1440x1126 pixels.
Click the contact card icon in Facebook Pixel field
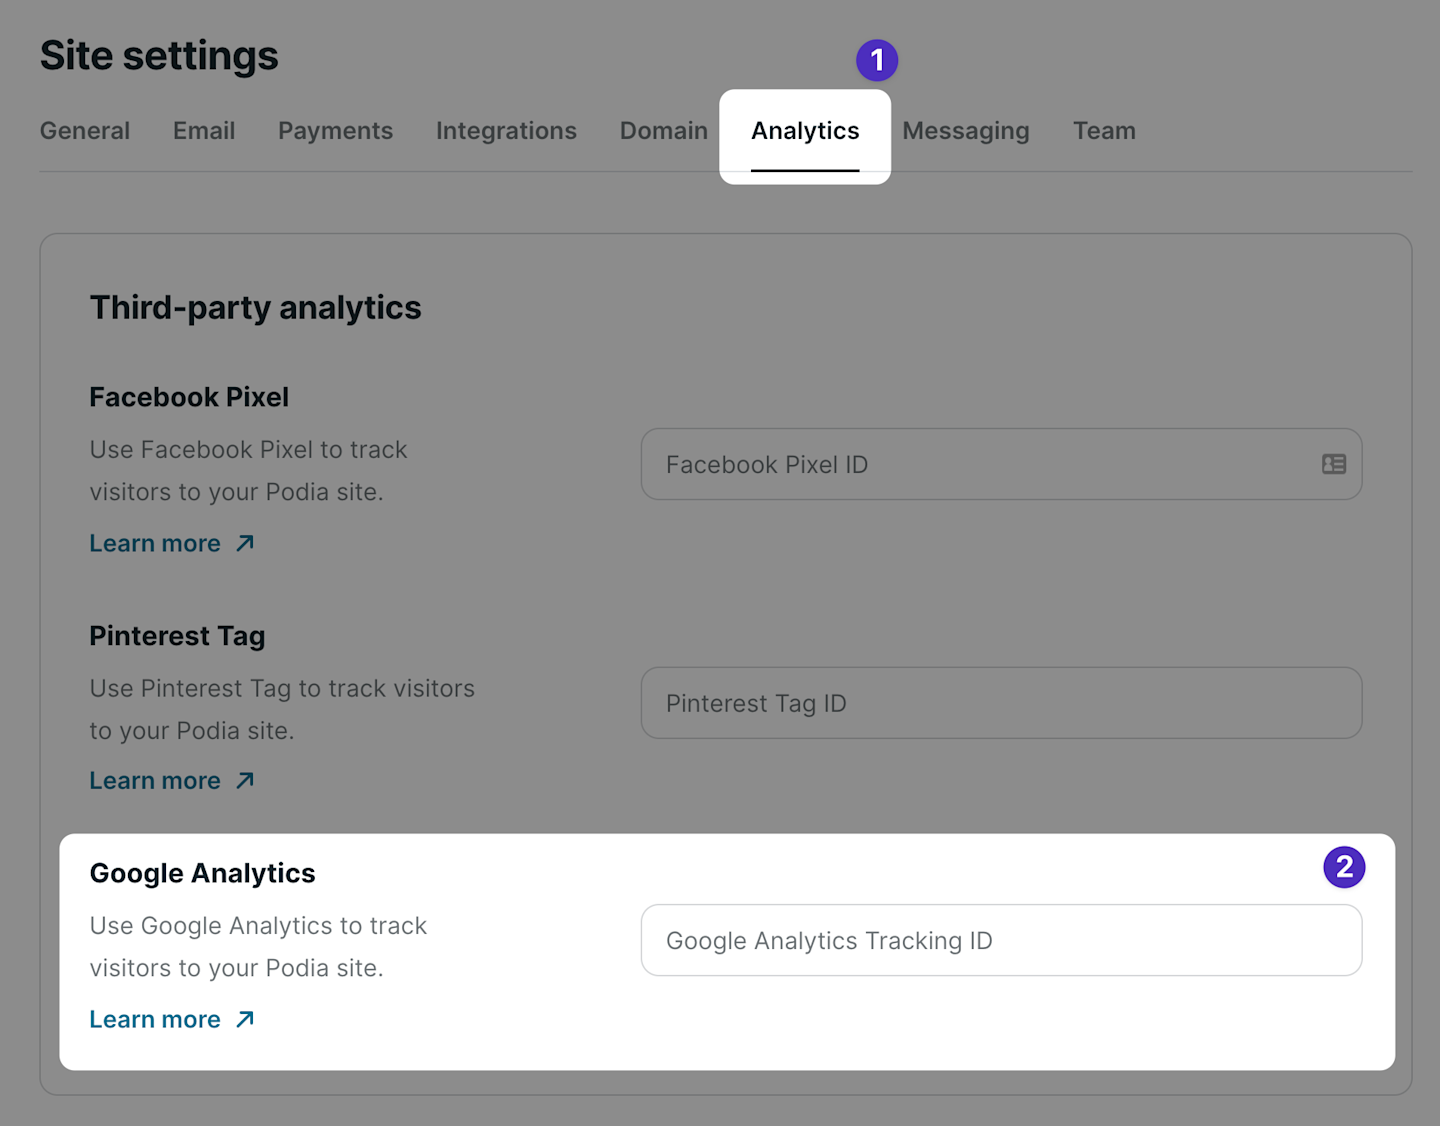(1334, 465)
